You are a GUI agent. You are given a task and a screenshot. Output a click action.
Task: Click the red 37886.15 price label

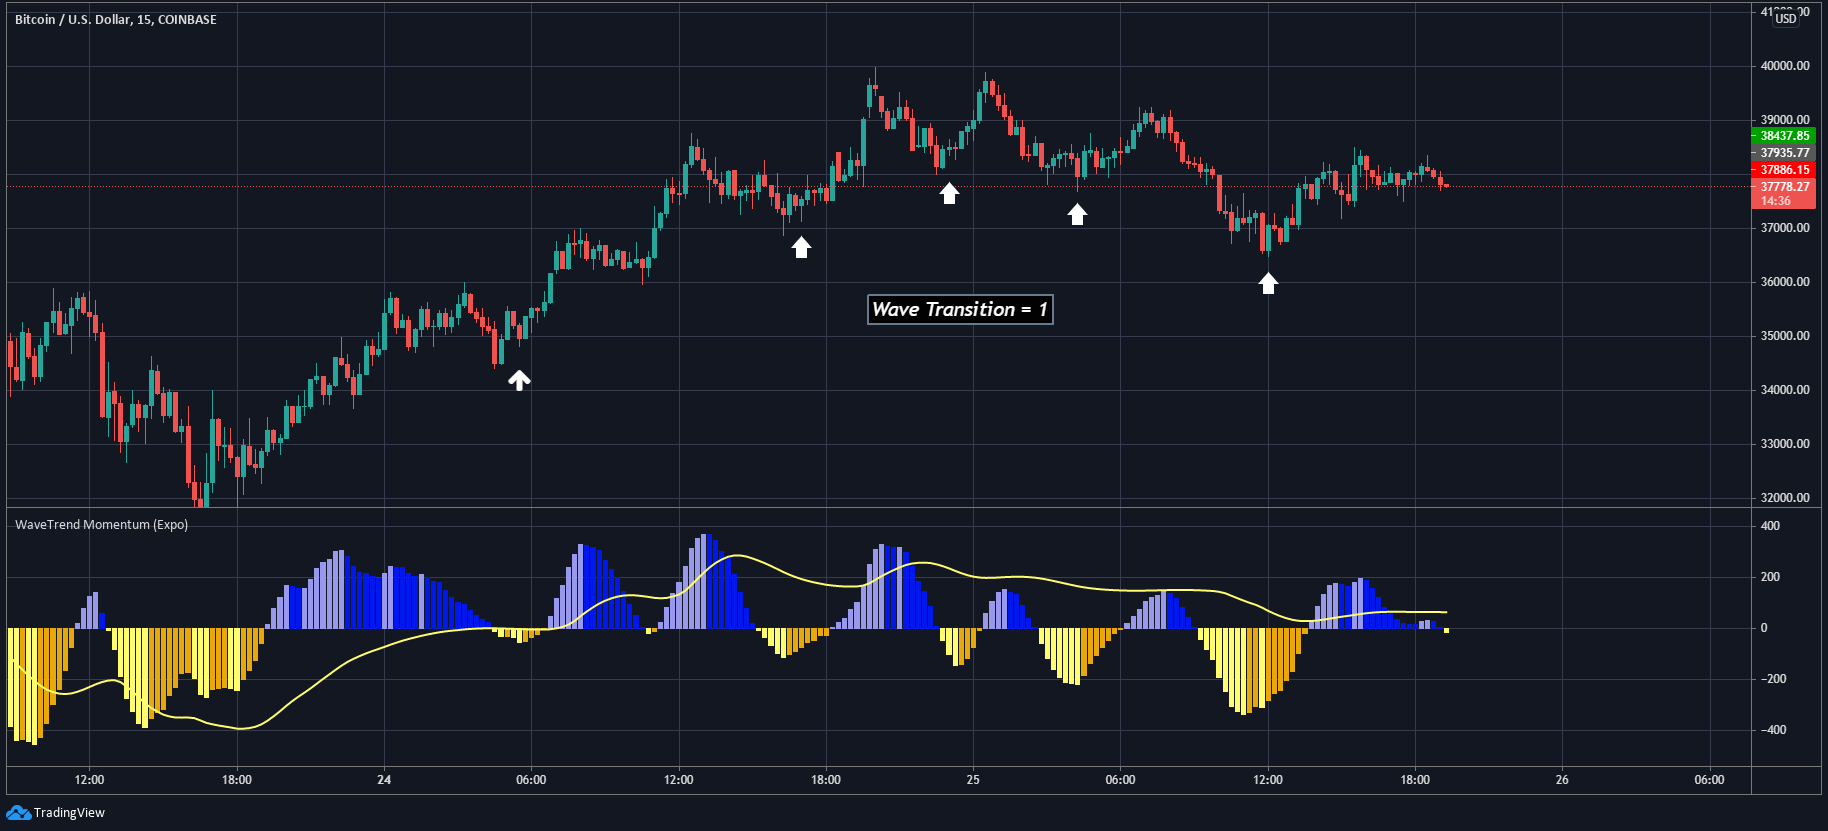1785,170
